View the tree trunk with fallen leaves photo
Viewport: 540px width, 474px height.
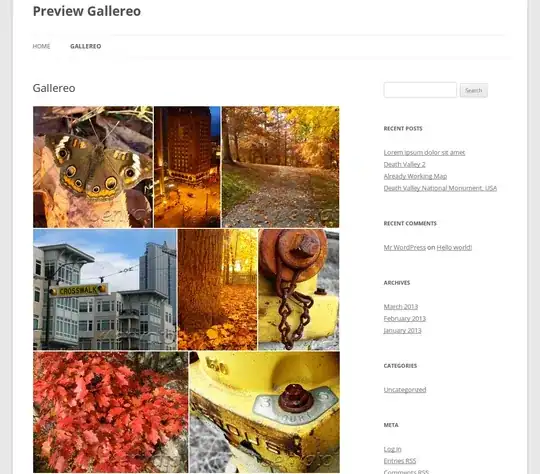tap(217, 289)
